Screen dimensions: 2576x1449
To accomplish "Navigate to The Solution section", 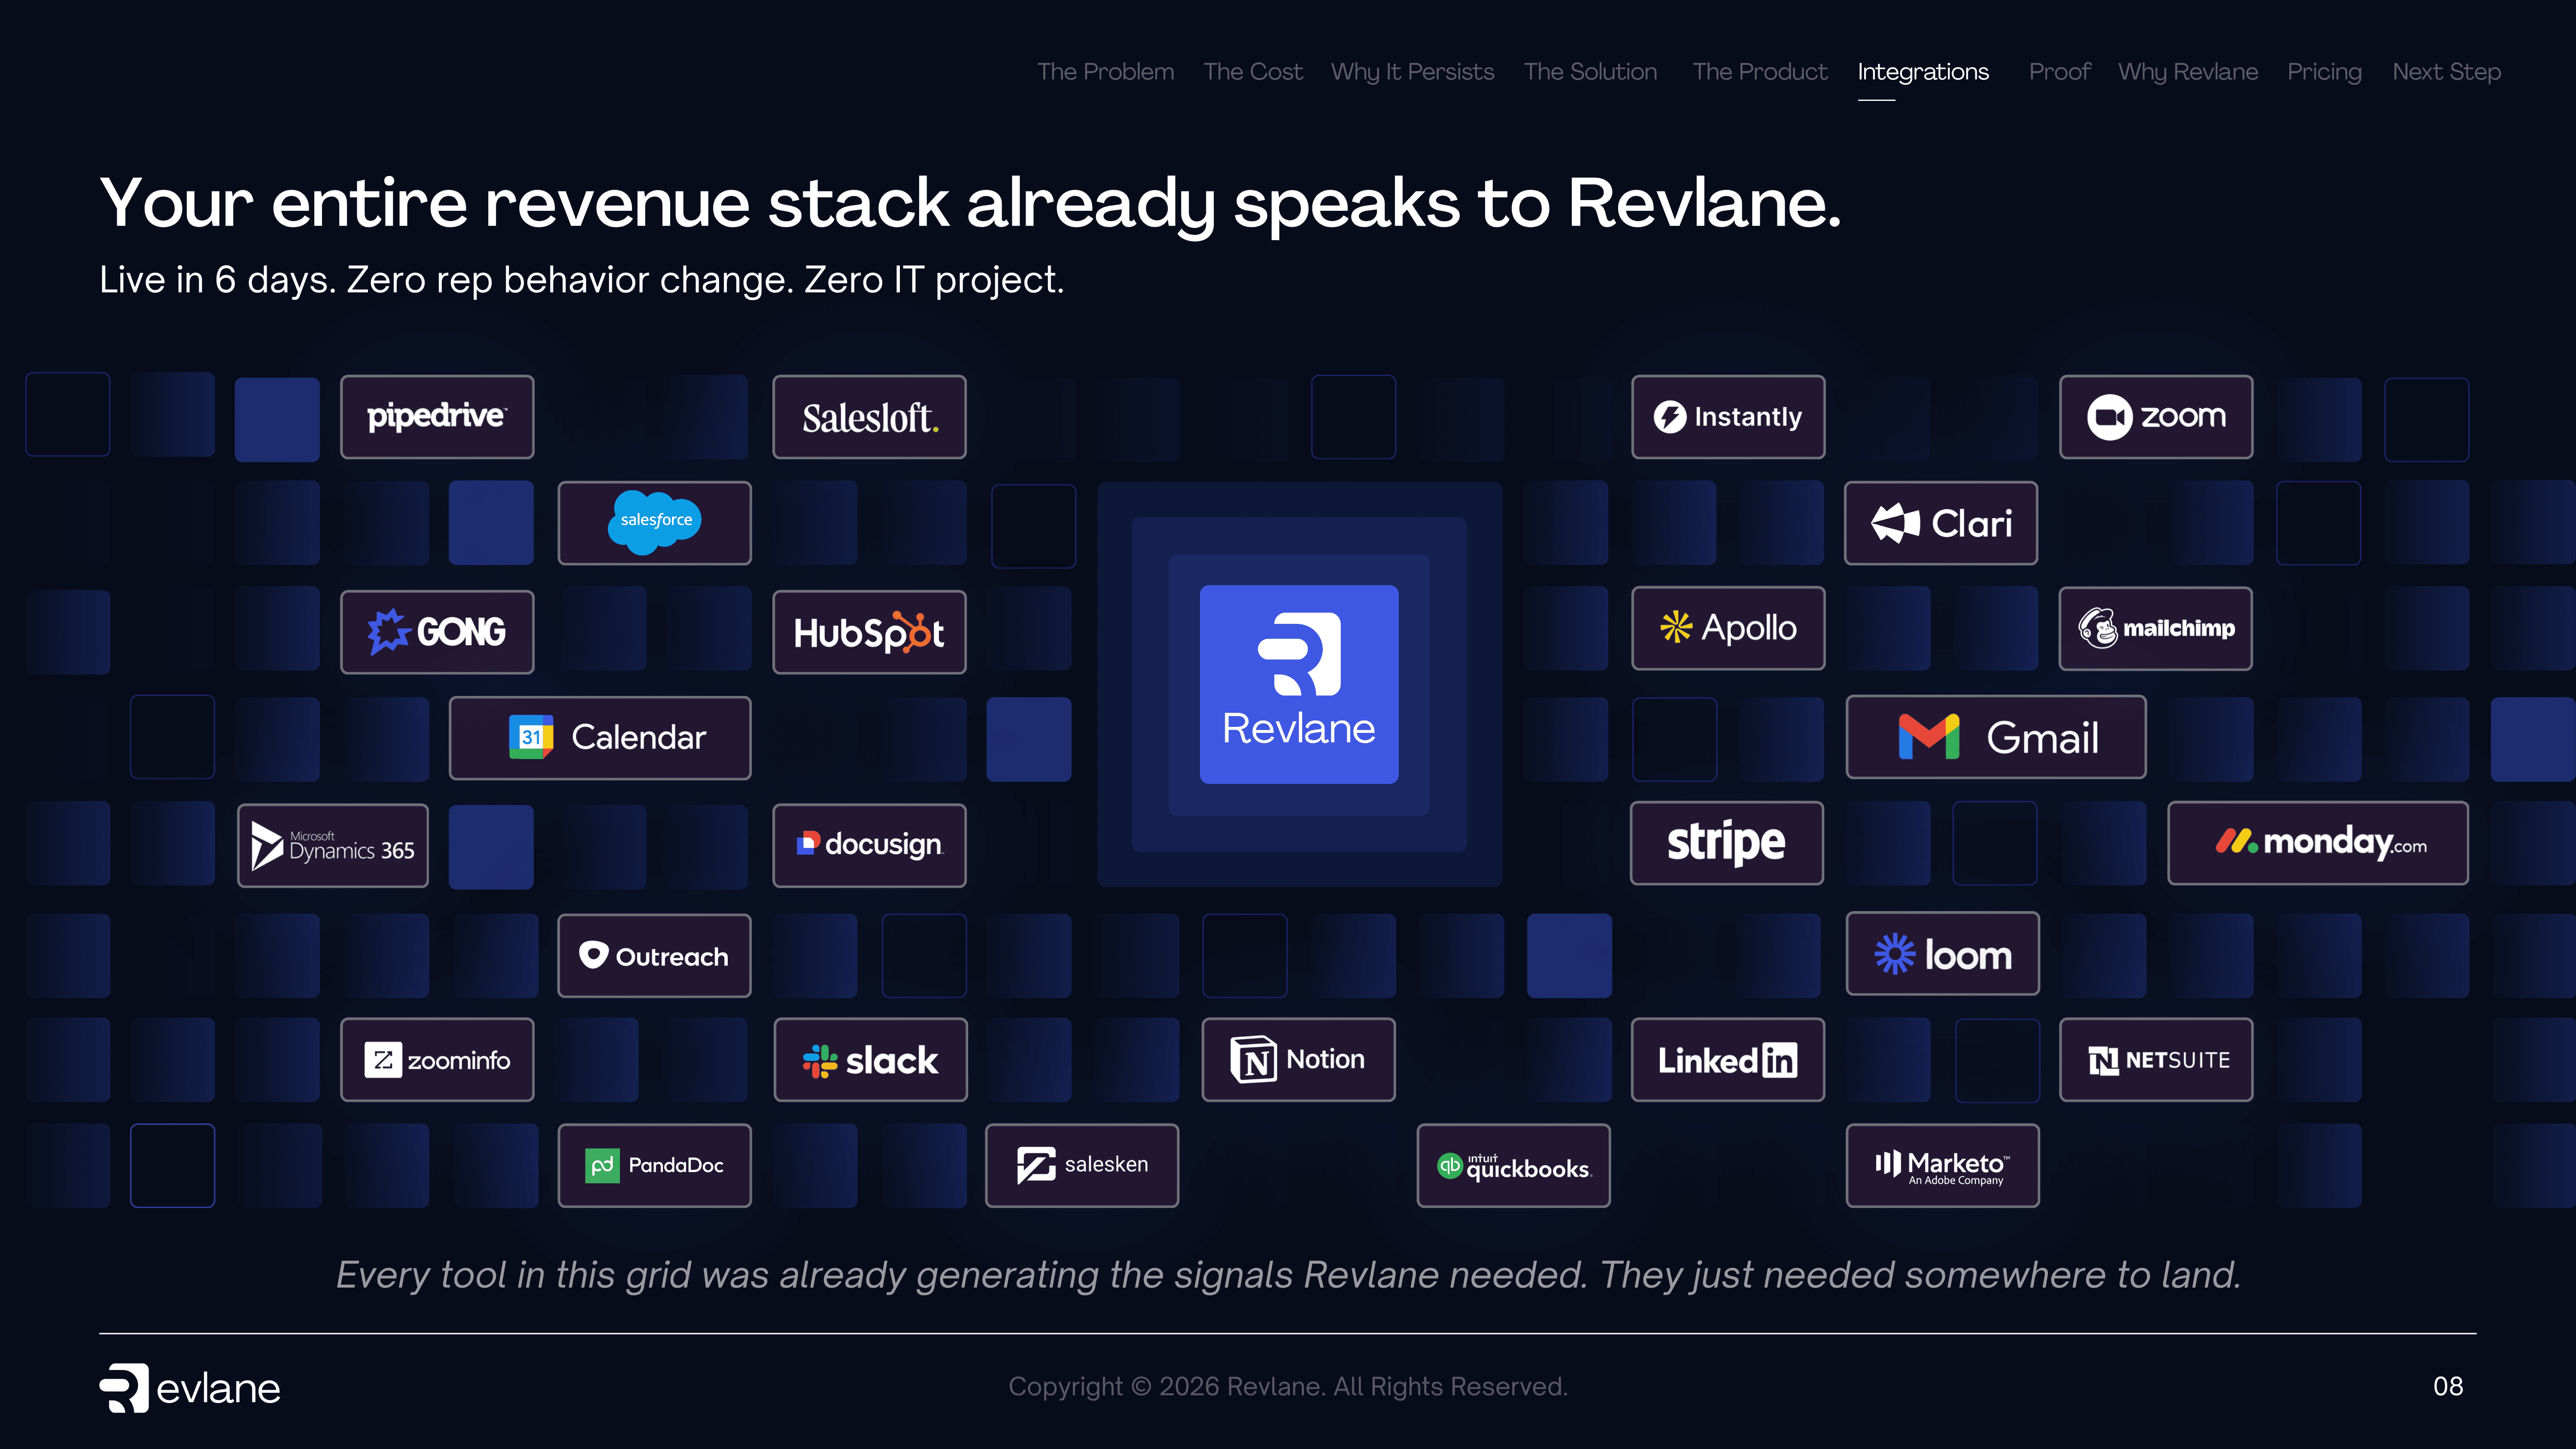I will tap(1591, 72).
